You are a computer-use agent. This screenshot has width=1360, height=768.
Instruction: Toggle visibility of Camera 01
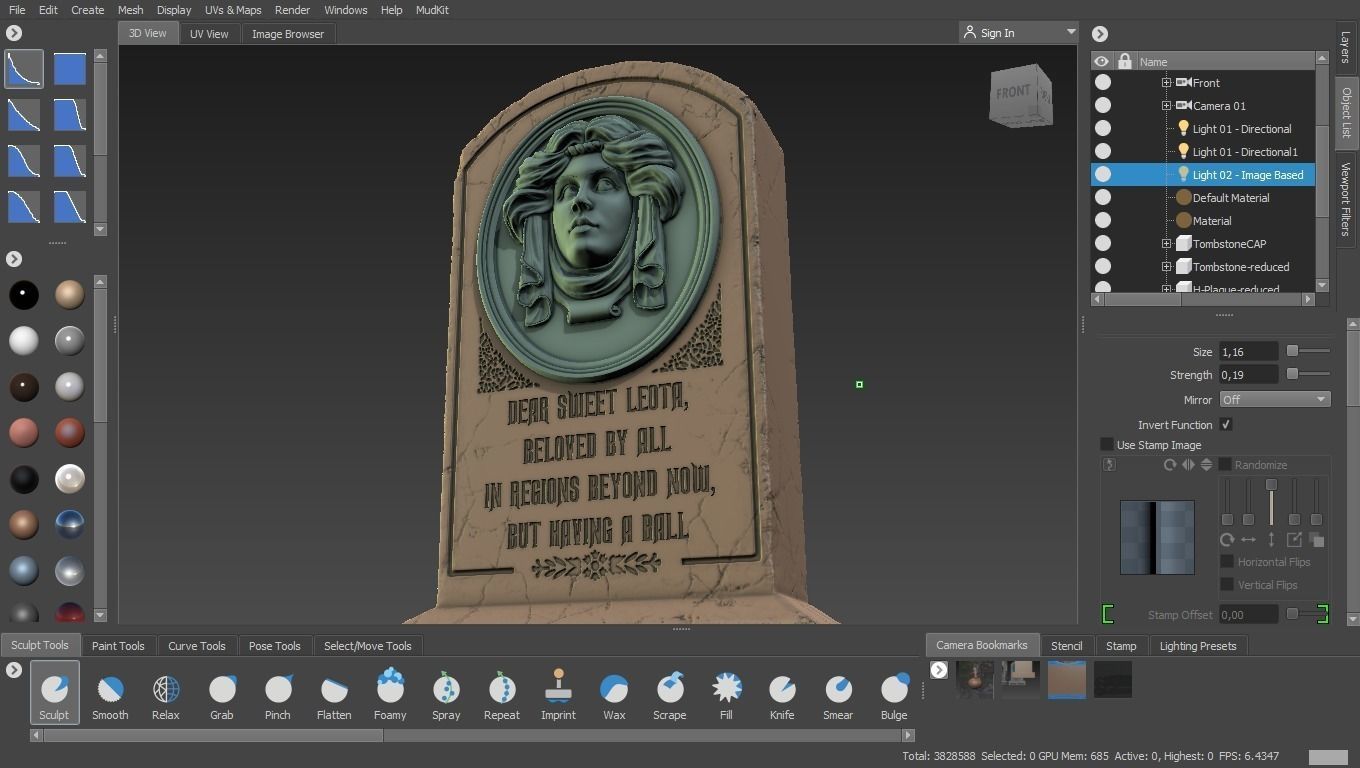tap(1103, 106)
